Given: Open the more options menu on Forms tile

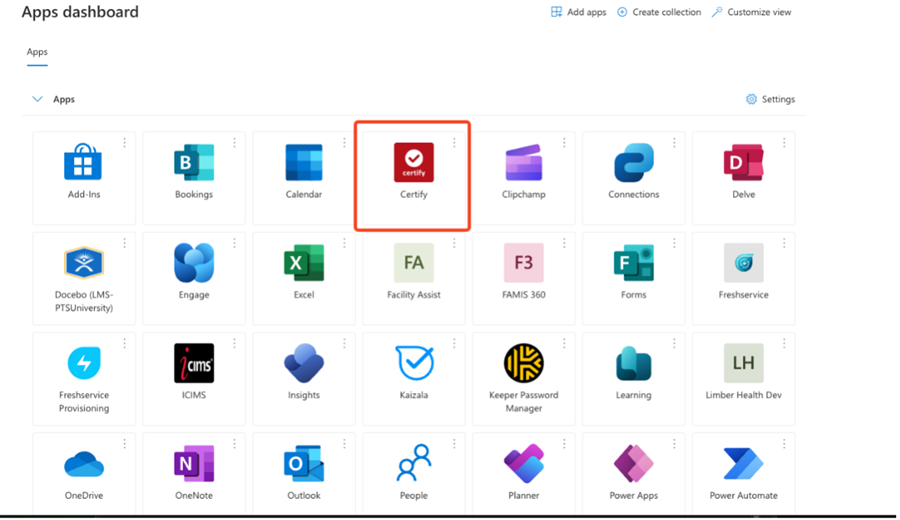Looking at the screenshot, I should pos(674,243).
